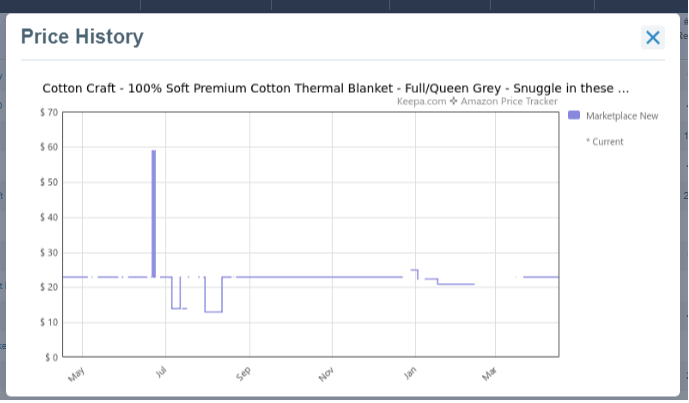Click the price dip near $14 in July
The height and width of the screenshot is (403, 689).
176,308
